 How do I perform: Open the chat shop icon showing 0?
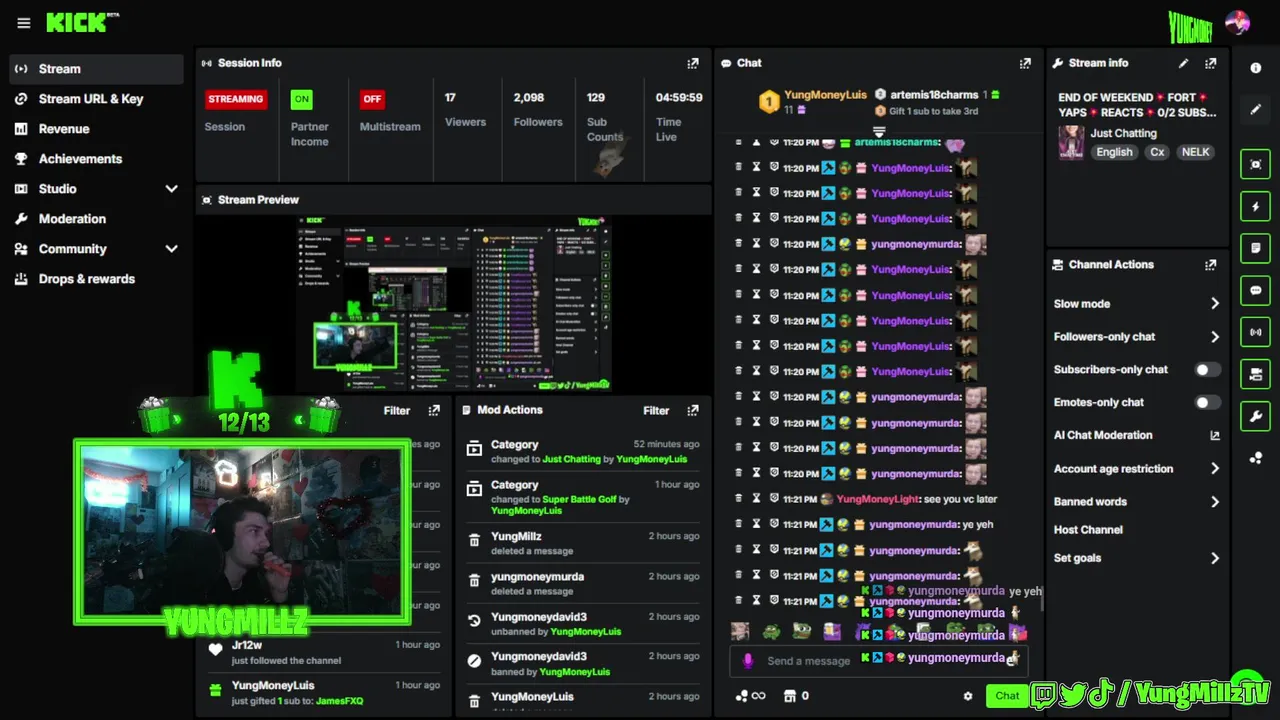796,696
